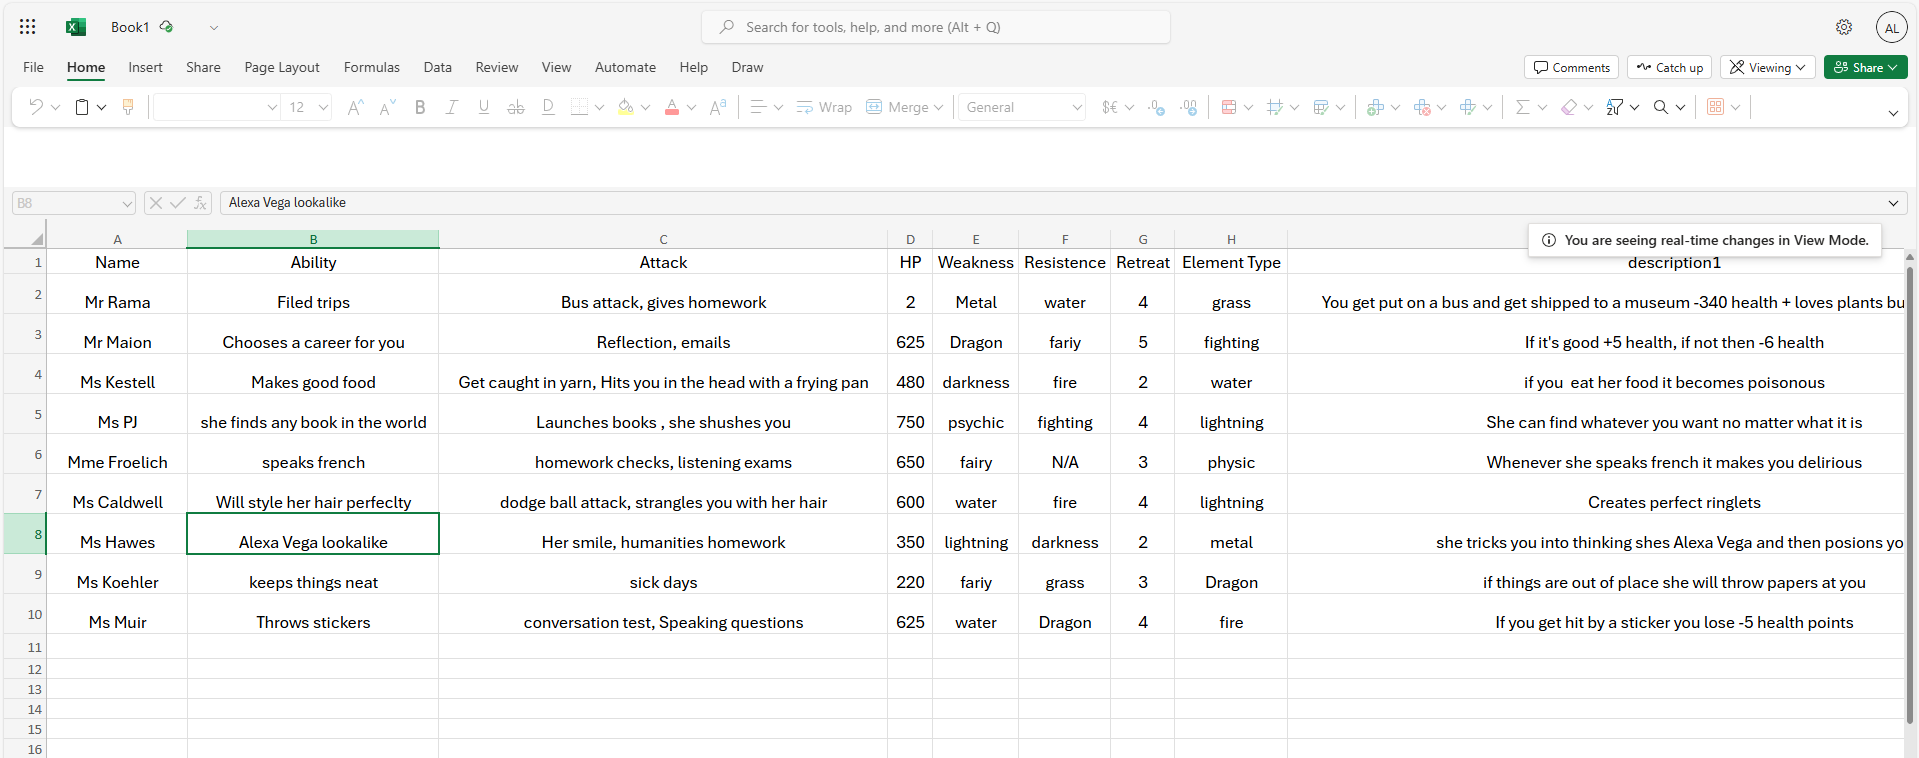Click the Format Painter brush icon

tap(128, 107)
